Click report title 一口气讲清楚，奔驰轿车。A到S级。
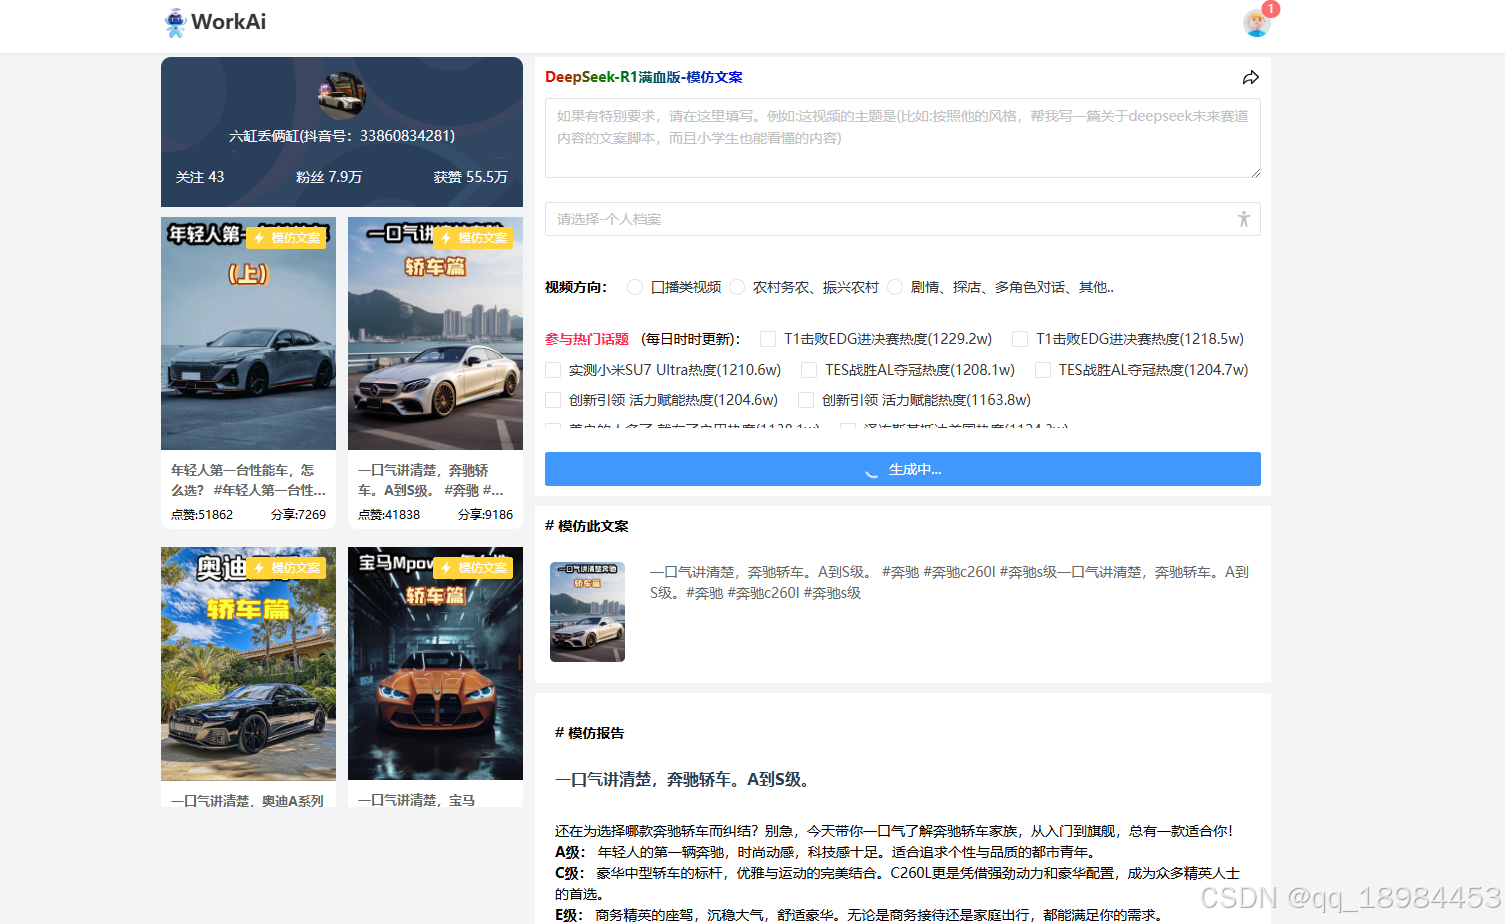The image size is (1505, 924). pyautogui.click(x=684, y=779)
